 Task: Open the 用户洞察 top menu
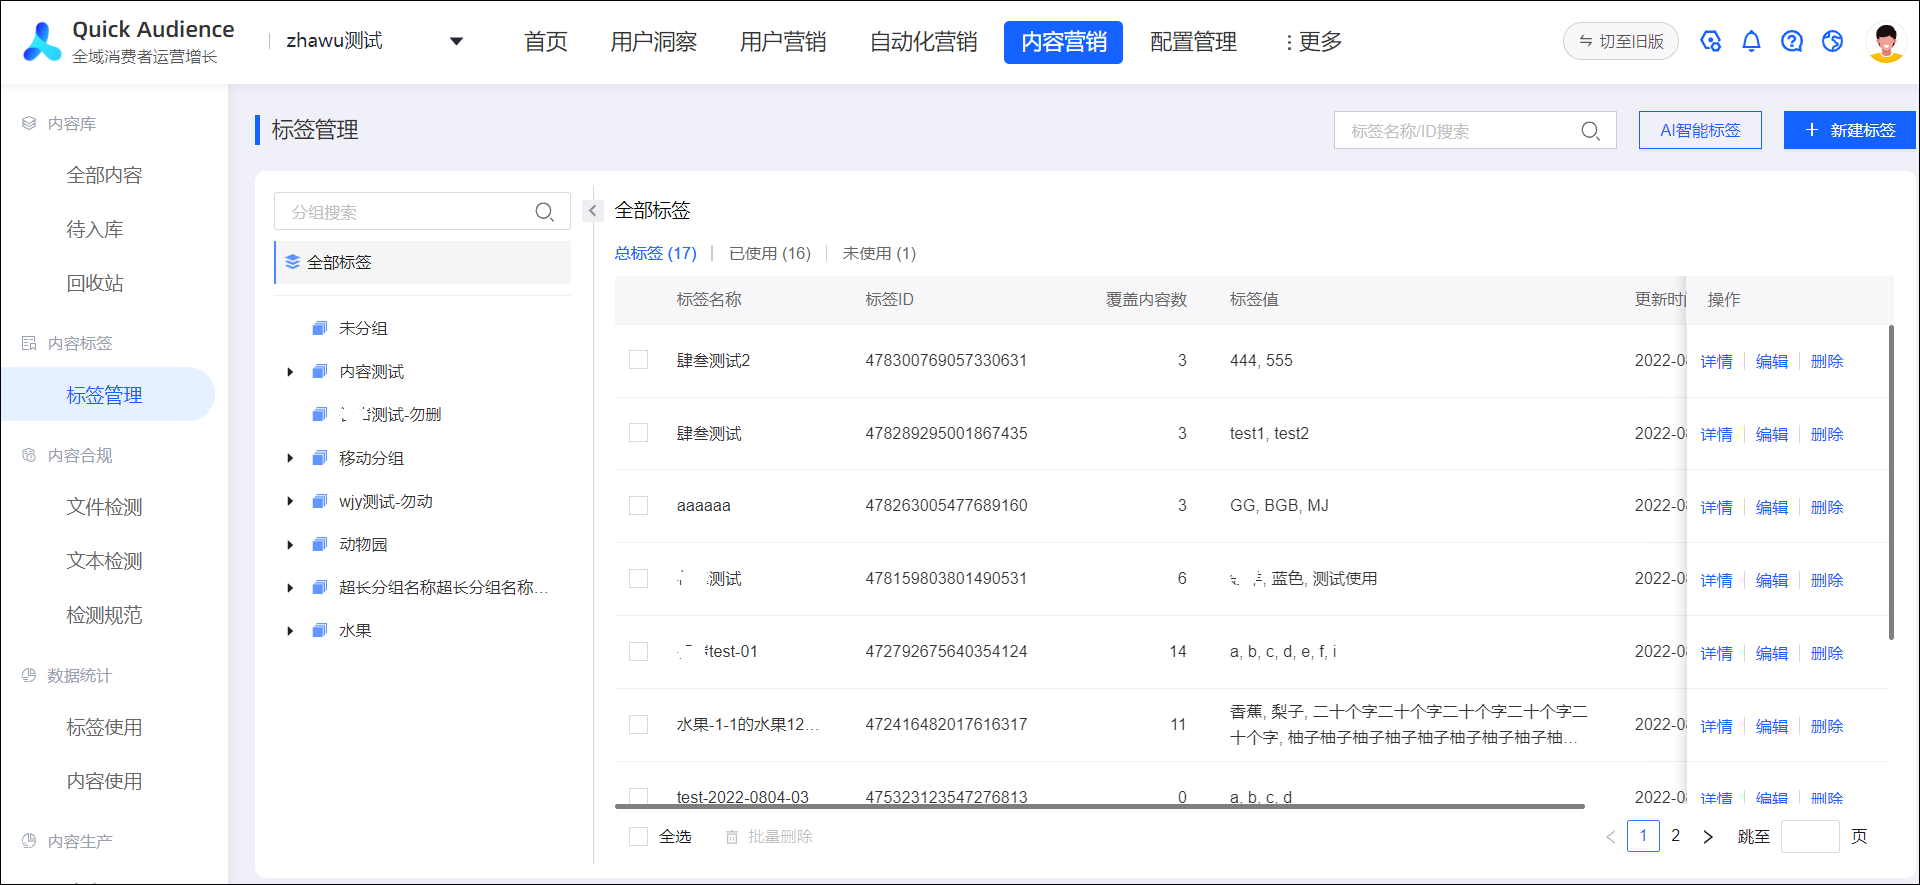(x=653, y=42)
